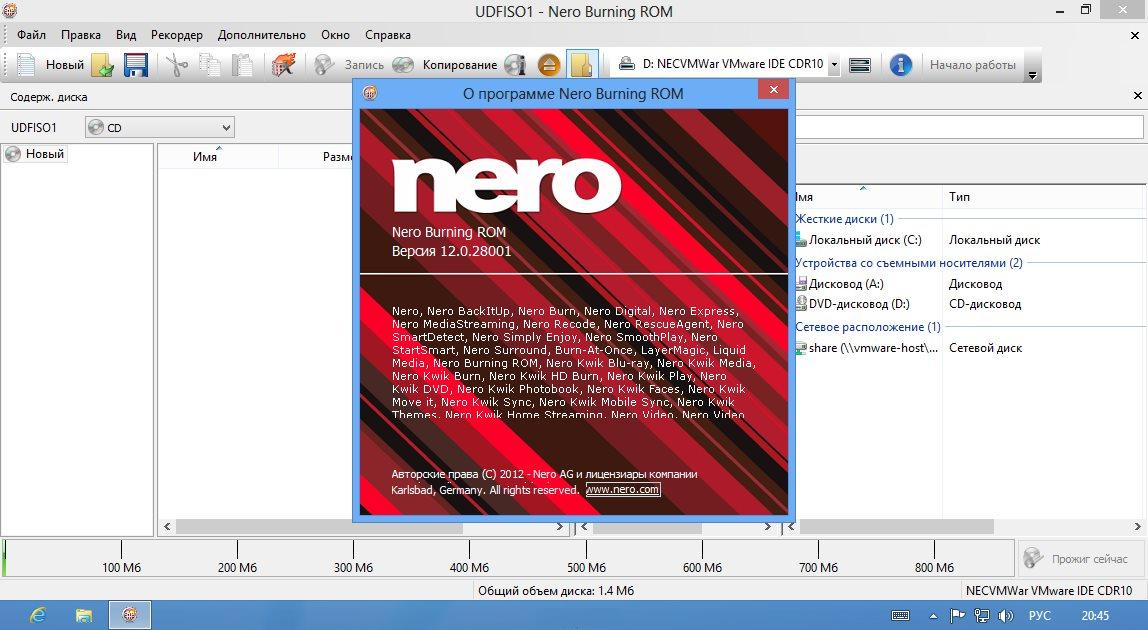Toggle the file browser folder icon
Image resolution: width=1148 pixels, height=630 pixels.
point(582,64)
